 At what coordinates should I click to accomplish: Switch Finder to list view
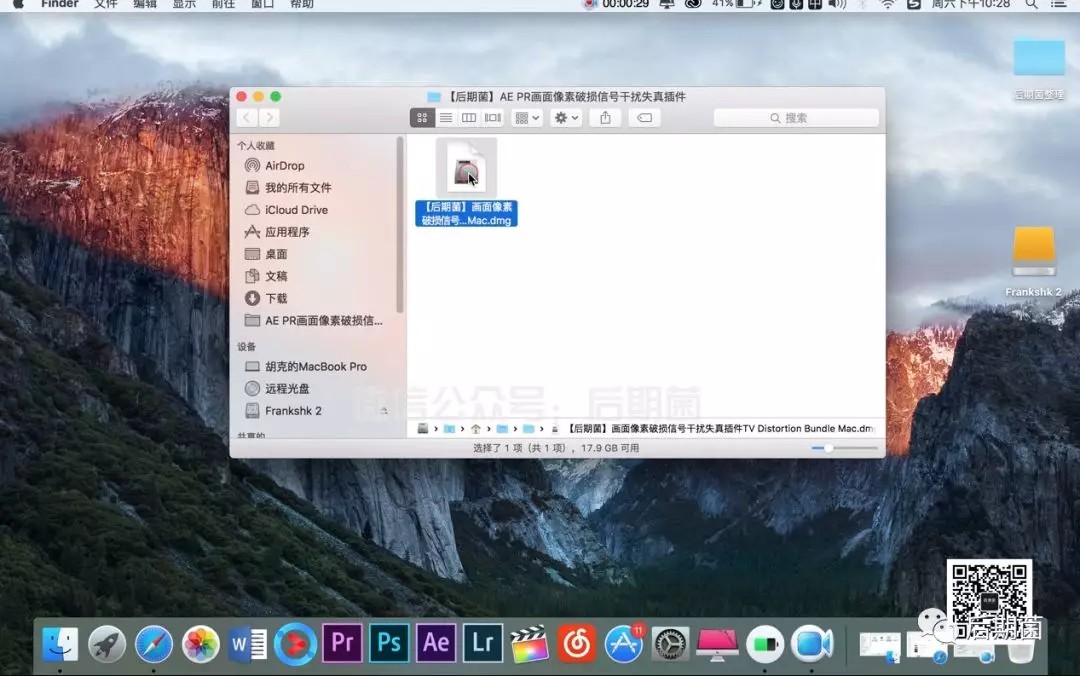click(x=446, y=118)
